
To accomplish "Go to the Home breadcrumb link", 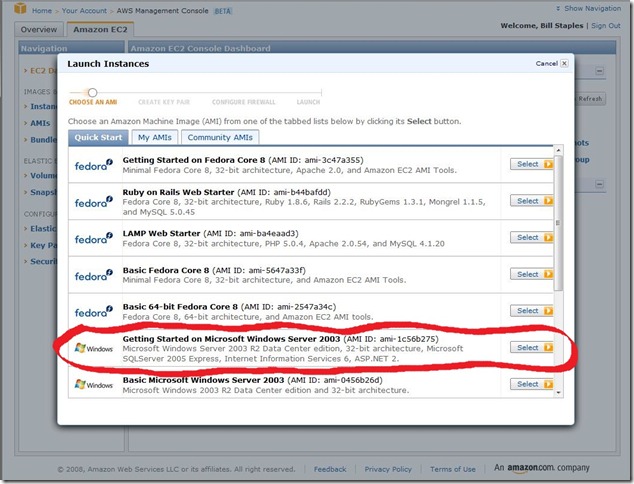I will click(x=42, y=11).
